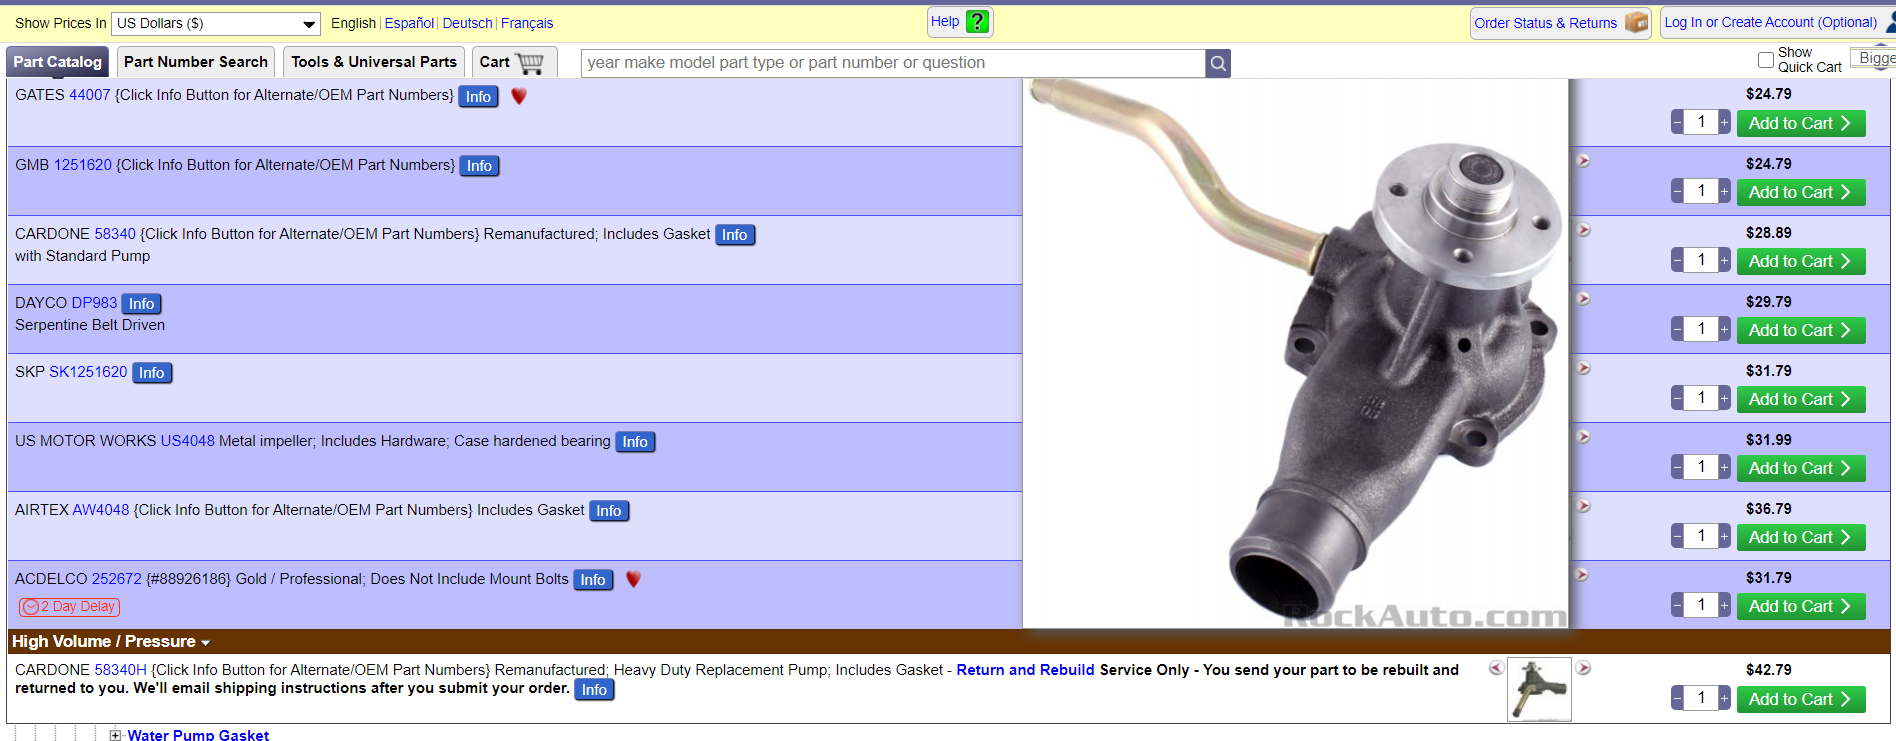Increase quantity for AIRTEX AW4048
The width and height of the screenshot is (1896, 741).
1725,536
